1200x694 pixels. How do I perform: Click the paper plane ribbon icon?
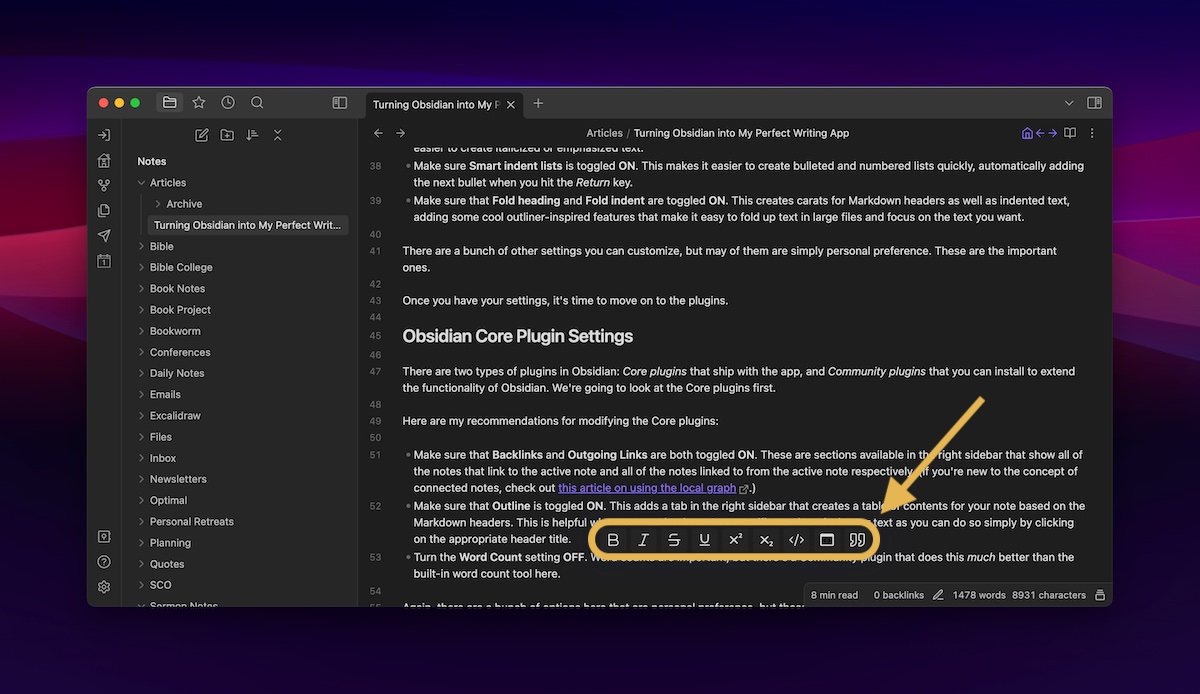[x=104, y=236]
